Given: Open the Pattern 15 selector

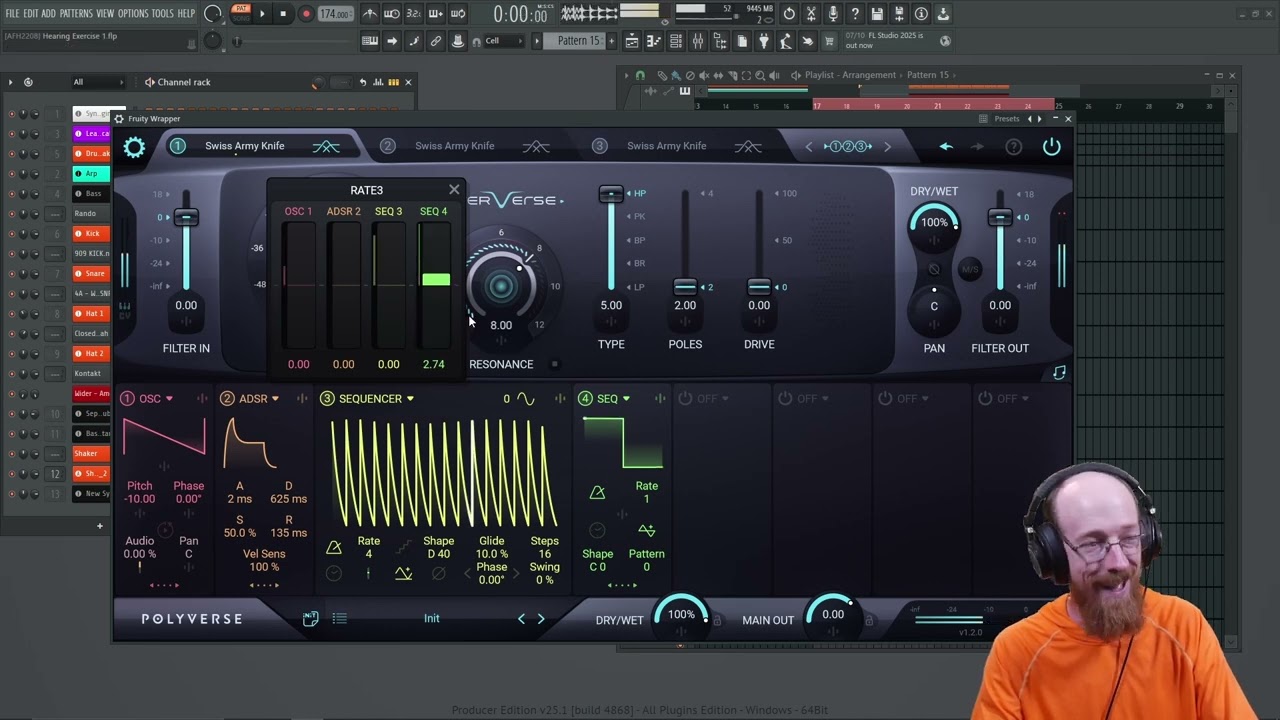Looking at the screenshot, I should [x=579, y=41].
